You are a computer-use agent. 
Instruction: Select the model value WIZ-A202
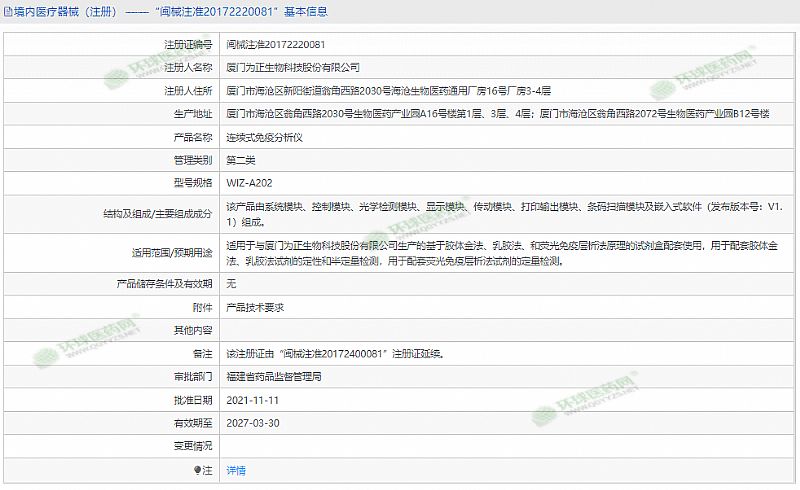point(248,183)
